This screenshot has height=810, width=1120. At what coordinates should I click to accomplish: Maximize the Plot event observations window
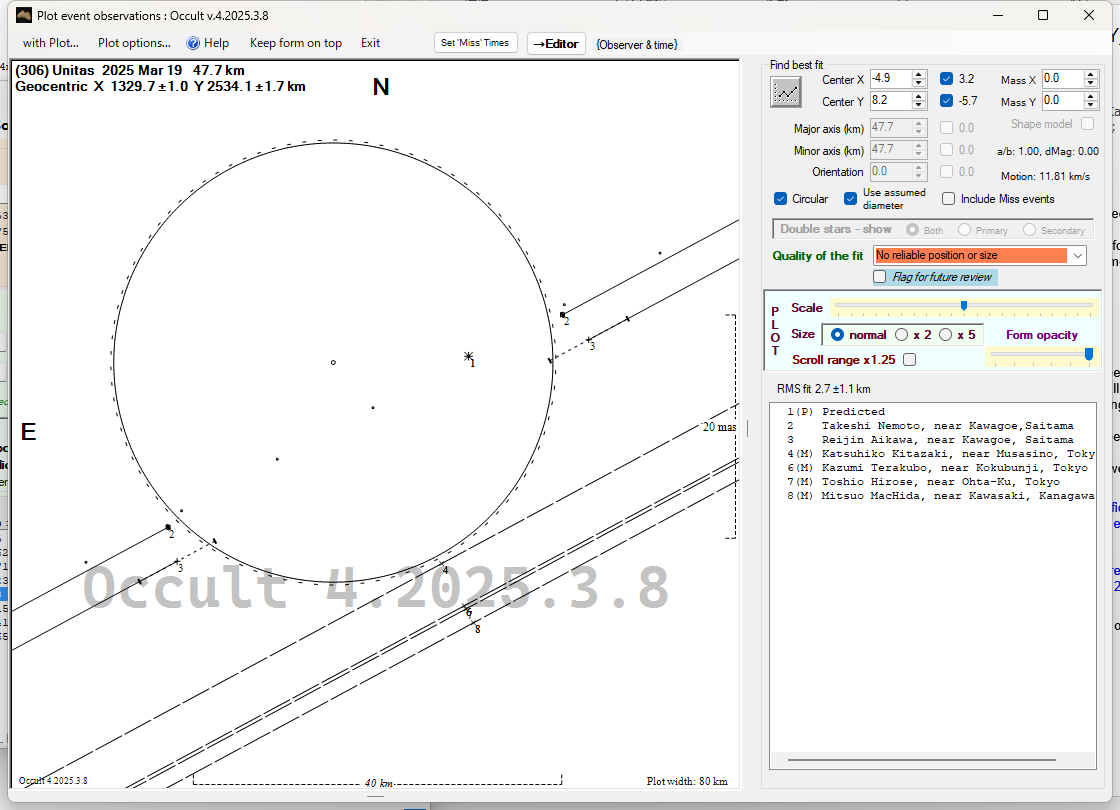(1043, 15)
